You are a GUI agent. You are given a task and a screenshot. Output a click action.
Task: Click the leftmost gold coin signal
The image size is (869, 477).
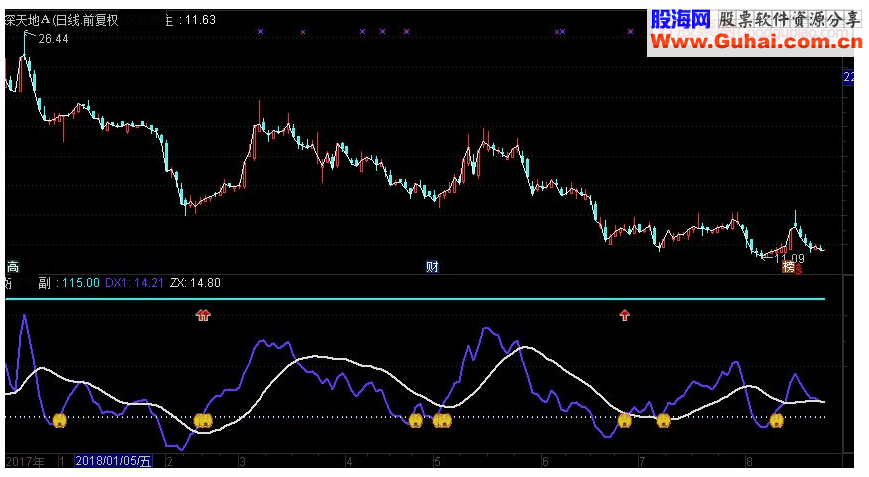[x=59, y=420]
